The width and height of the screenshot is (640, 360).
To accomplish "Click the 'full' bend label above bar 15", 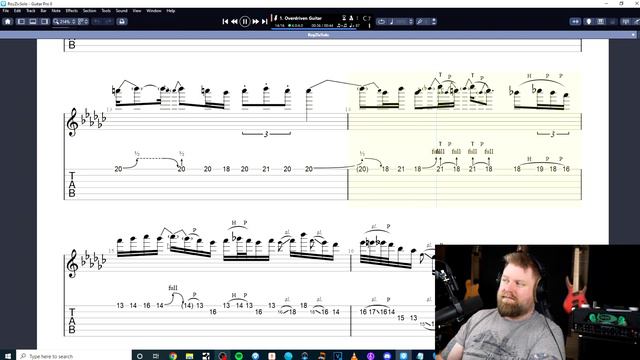I will [x=173, y=288].
